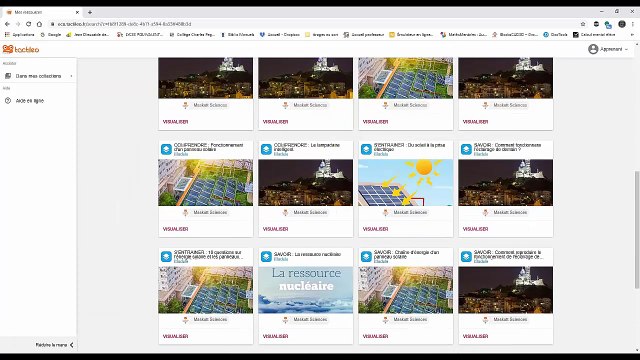The width and height of the screenshot is (640, 360).
Task: Click Etudiant link under La ressource nucléaire title
Action: [281, 259]
